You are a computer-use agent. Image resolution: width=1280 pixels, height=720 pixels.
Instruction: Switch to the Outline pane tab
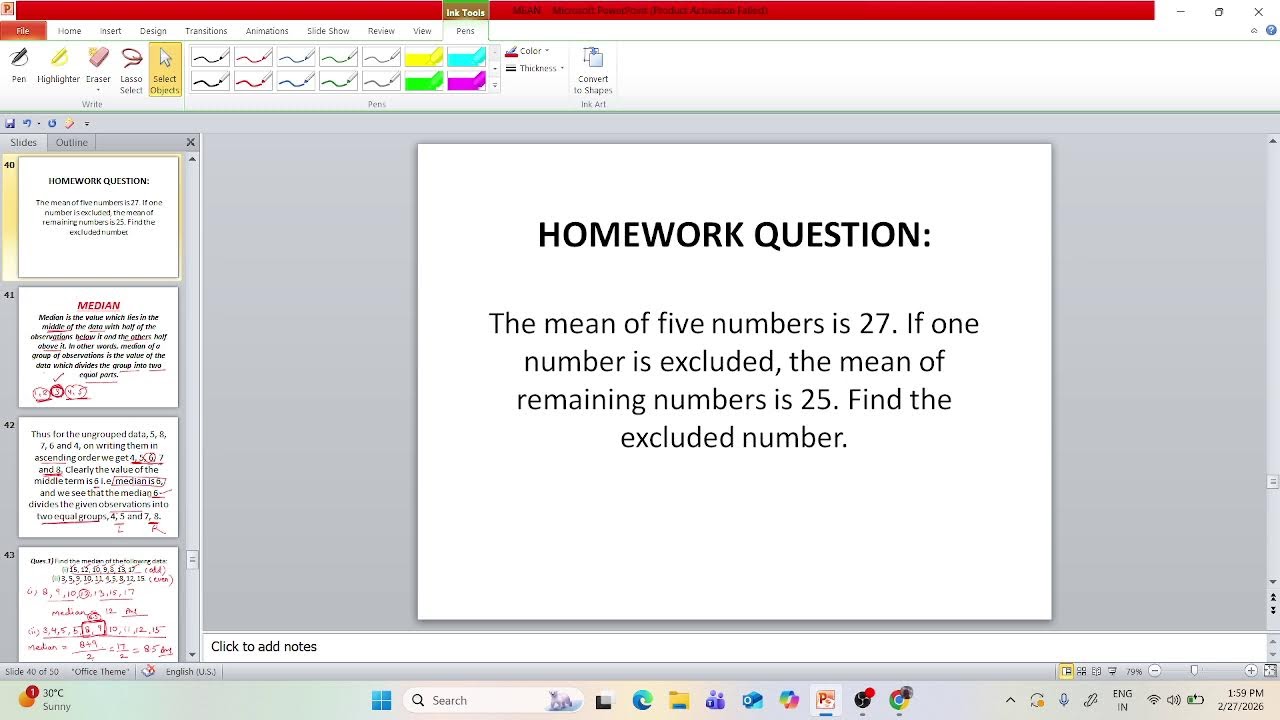(71, 142)
